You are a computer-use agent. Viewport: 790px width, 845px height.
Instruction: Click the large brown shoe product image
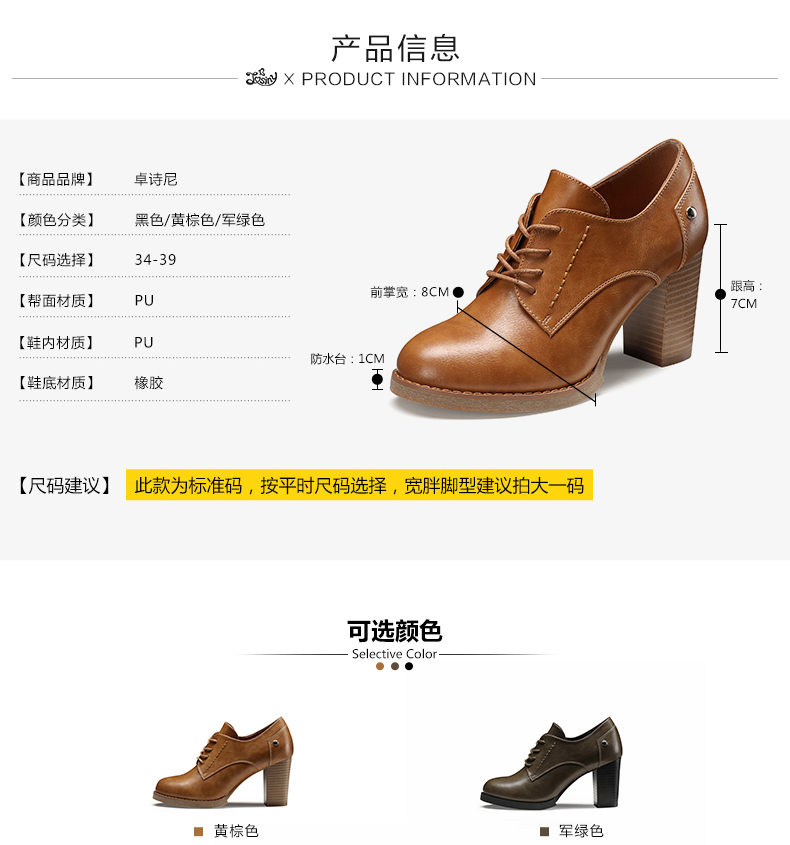click(x=550, y=278)
